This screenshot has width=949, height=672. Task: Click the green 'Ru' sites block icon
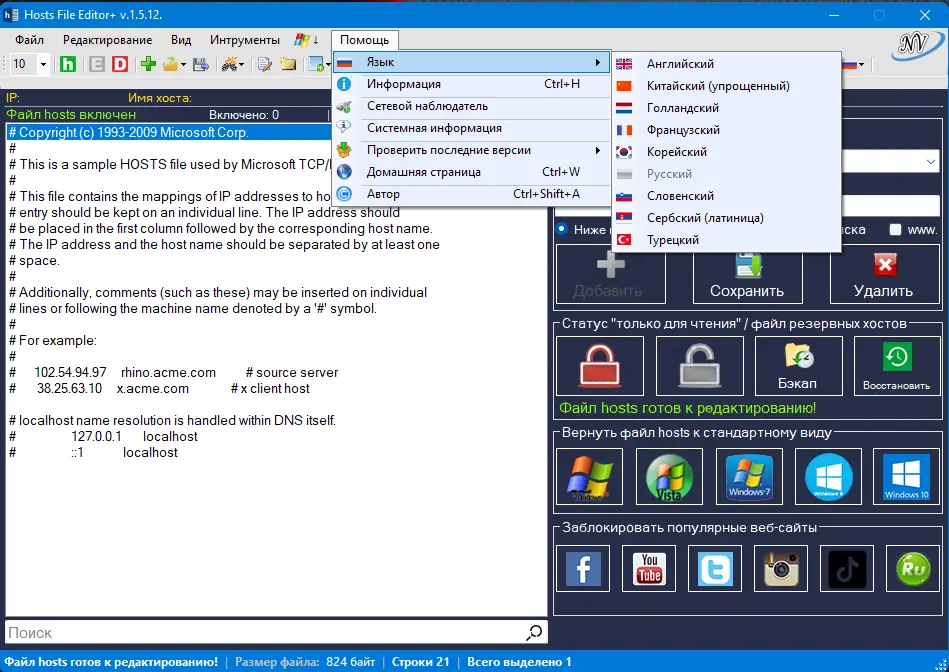[x=913, y=568]
